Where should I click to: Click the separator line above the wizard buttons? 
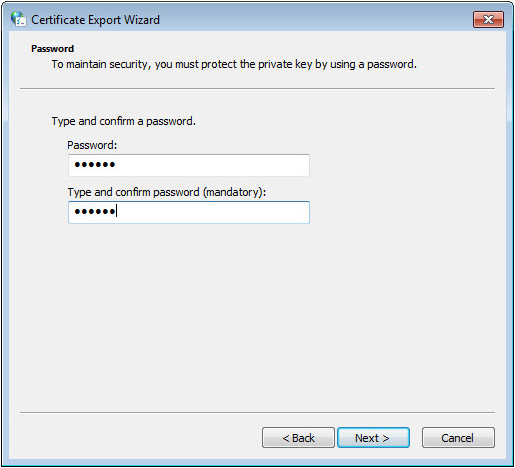pyautogui.click(x=257, y=413)
